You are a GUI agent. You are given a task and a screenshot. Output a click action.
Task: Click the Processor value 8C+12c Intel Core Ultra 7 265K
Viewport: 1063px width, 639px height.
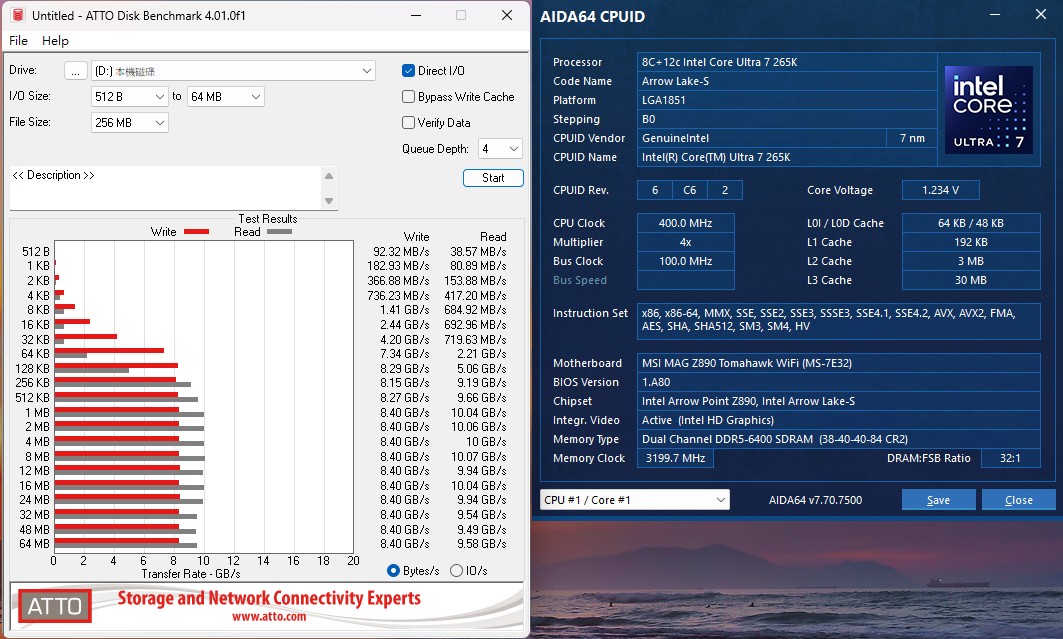786,62
